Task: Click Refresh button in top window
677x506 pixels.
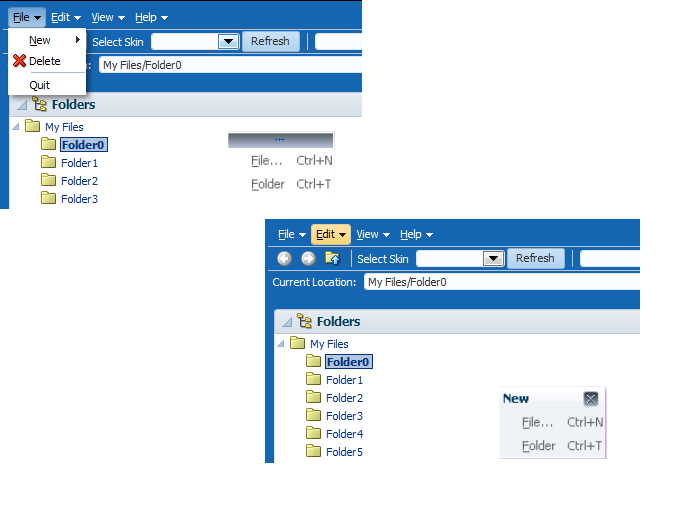Action: click(x=270, y=41)
